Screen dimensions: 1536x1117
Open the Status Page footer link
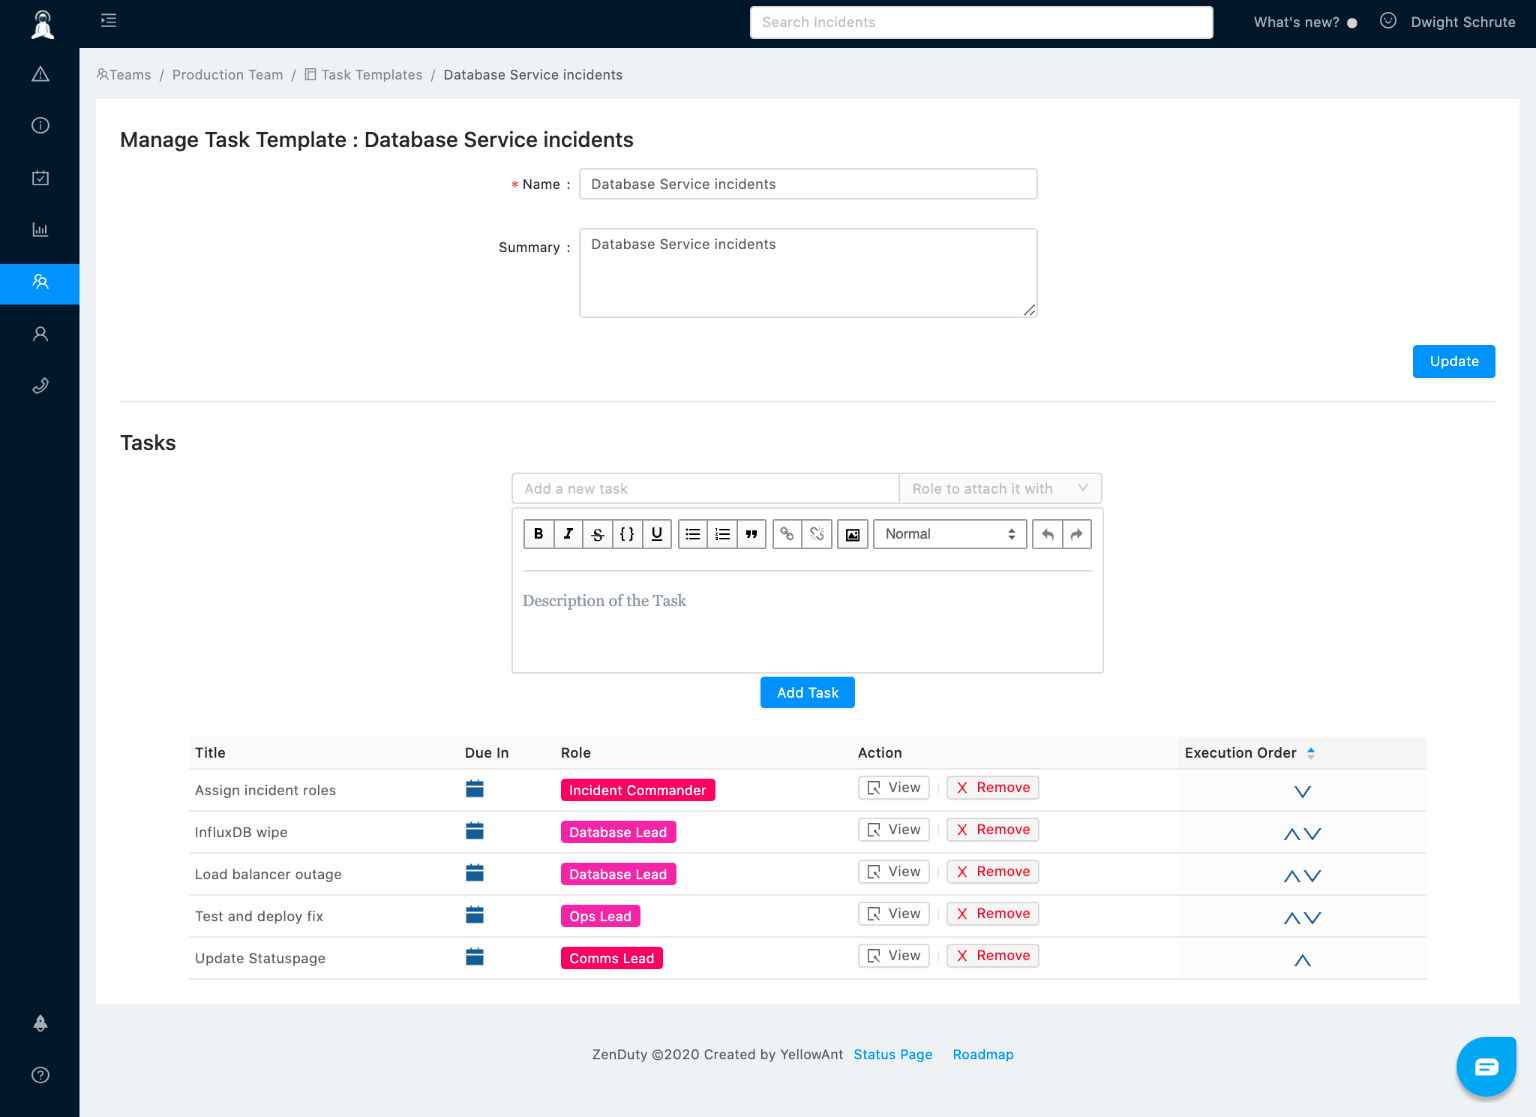(893, 1054)
